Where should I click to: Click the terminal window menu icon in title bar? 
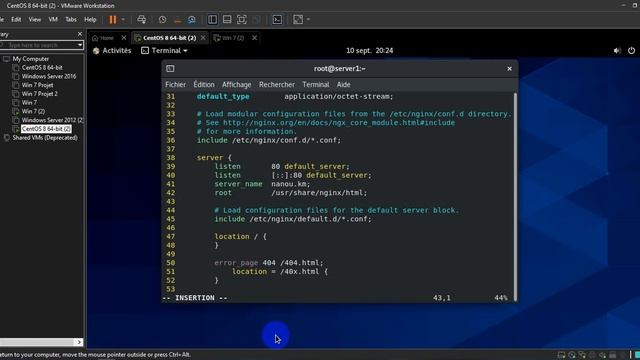(170, 69)
